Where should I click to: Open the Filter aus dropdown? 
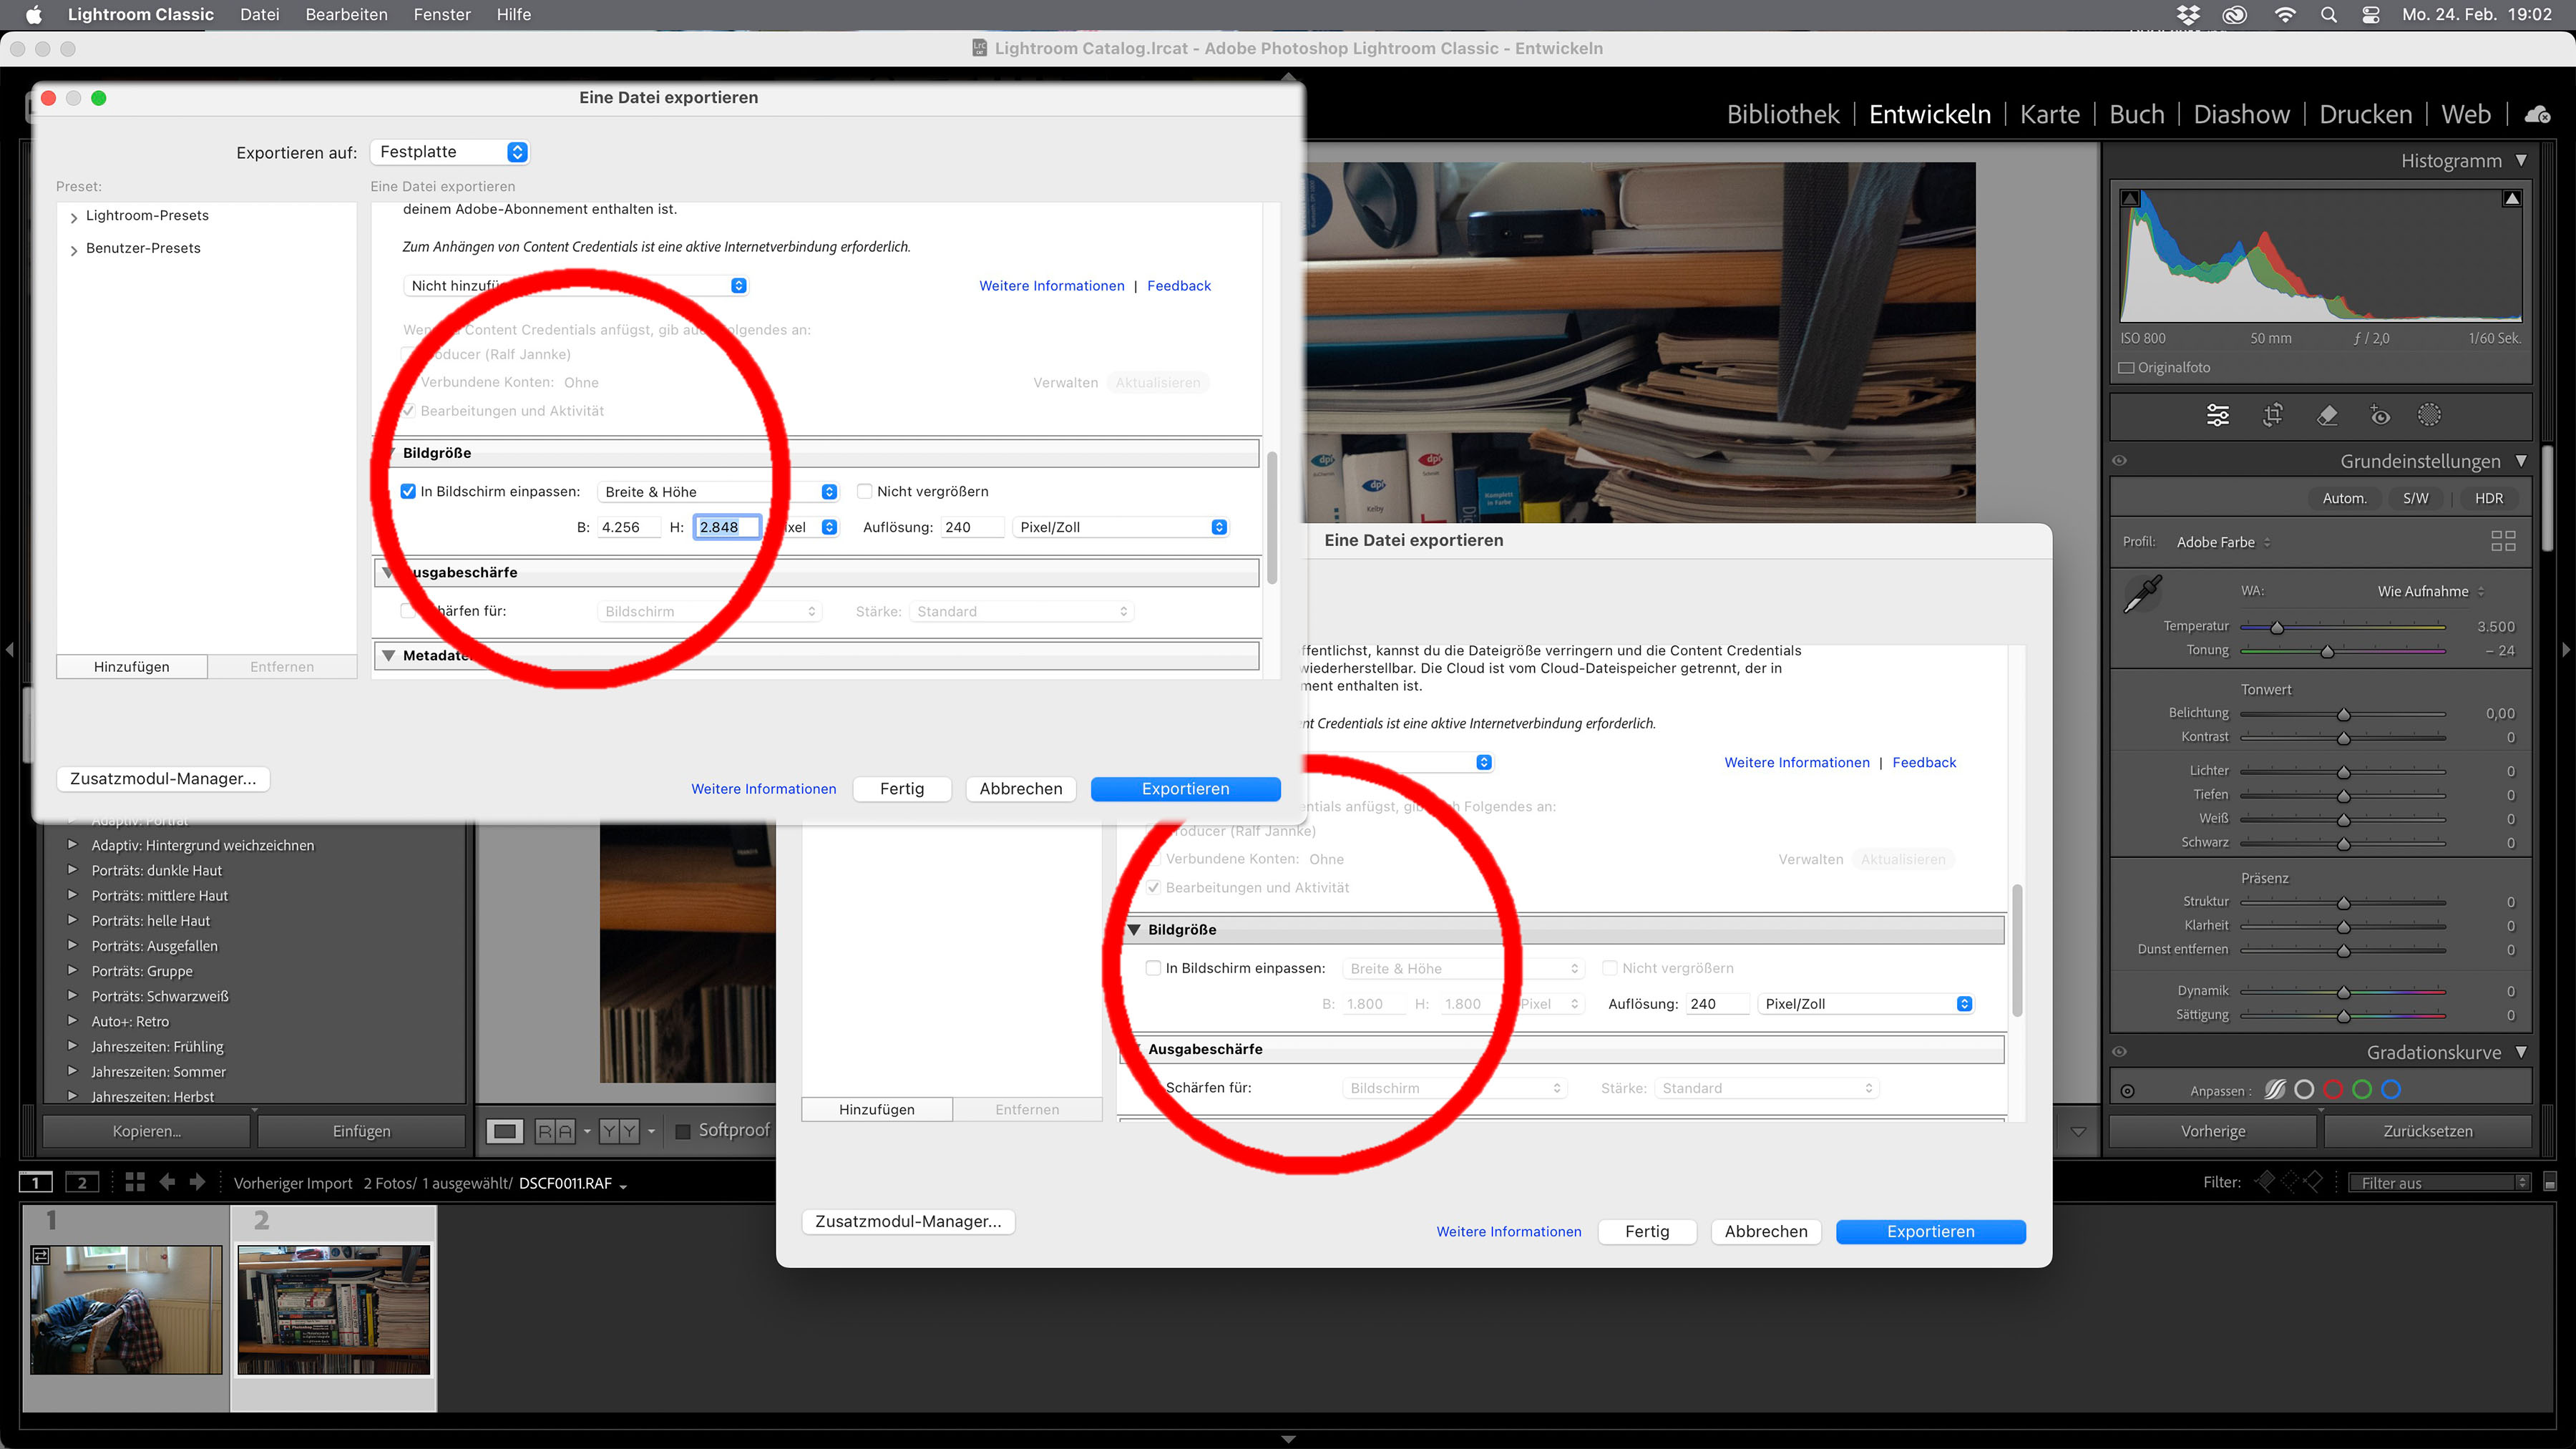[2439, 1183]
